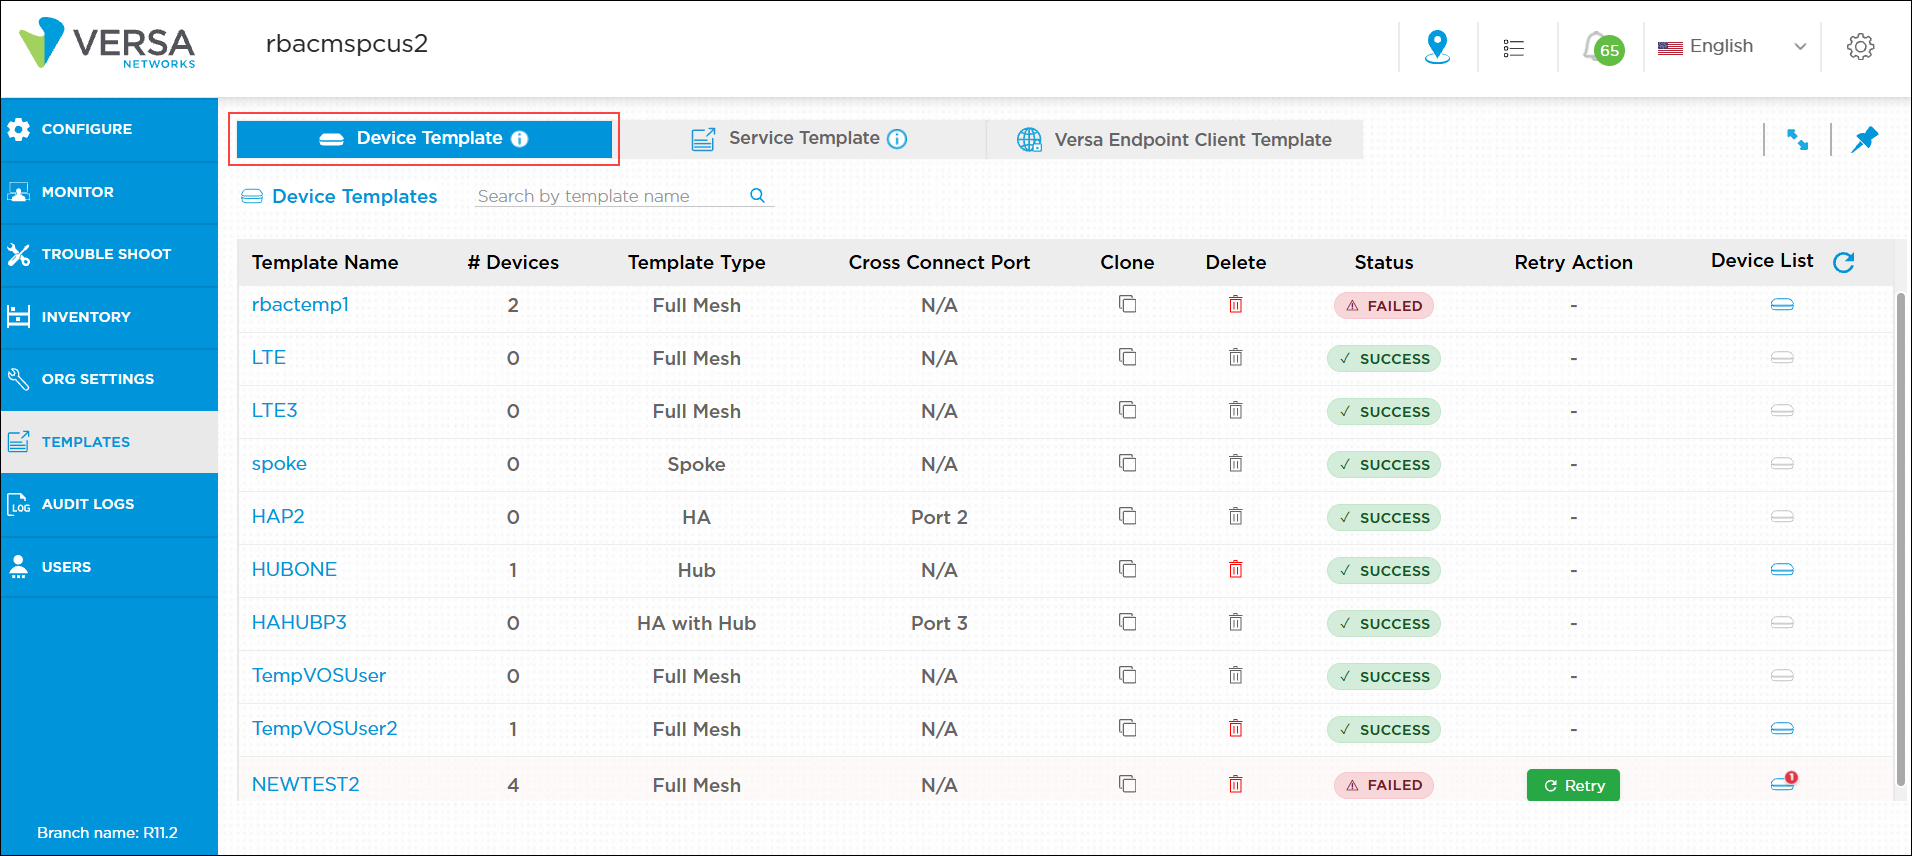1912x856 pixels.
Task: Open the task list icon in header
Action: (x=1513, y=48)
